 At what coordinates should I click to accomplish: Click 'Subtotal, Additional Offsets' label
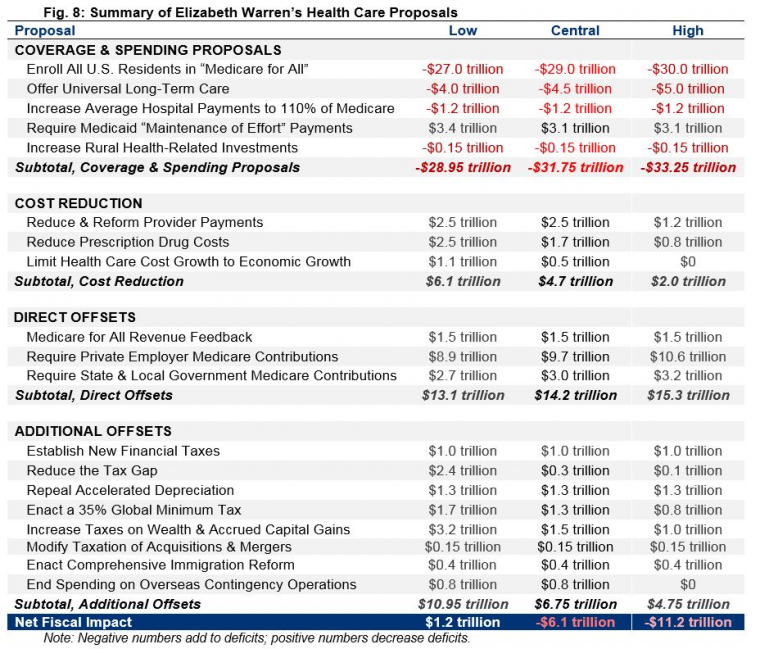[x=108, y=604]
